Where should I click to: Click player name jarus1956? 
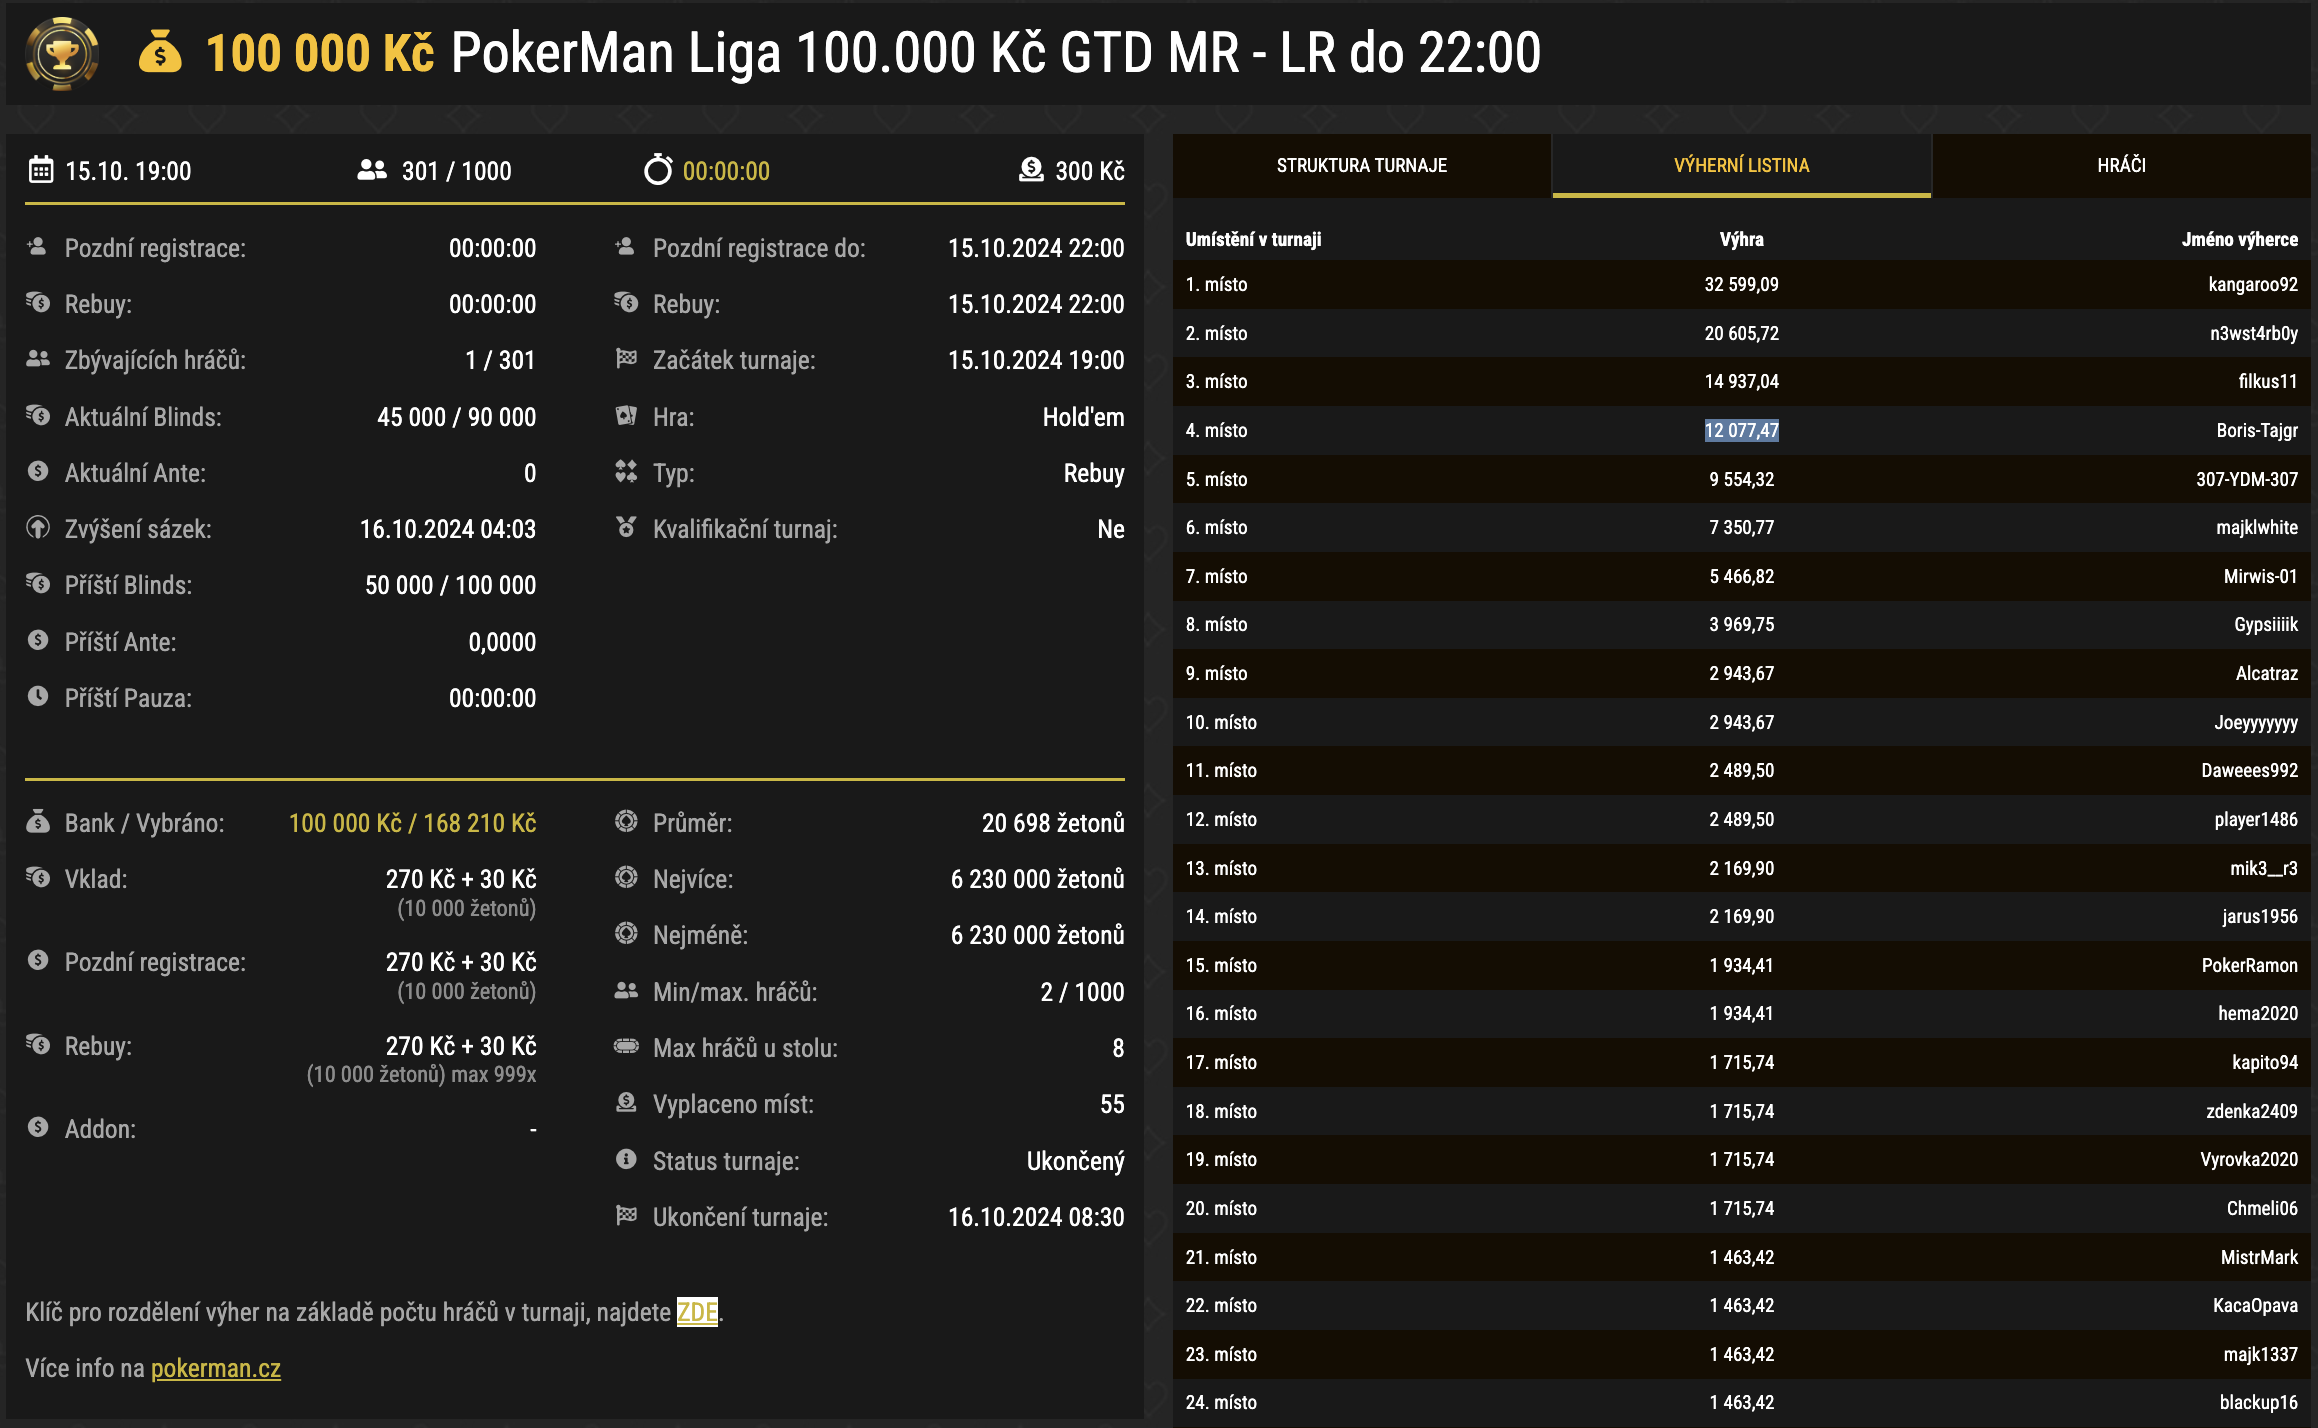click(x=2260, y=916)
